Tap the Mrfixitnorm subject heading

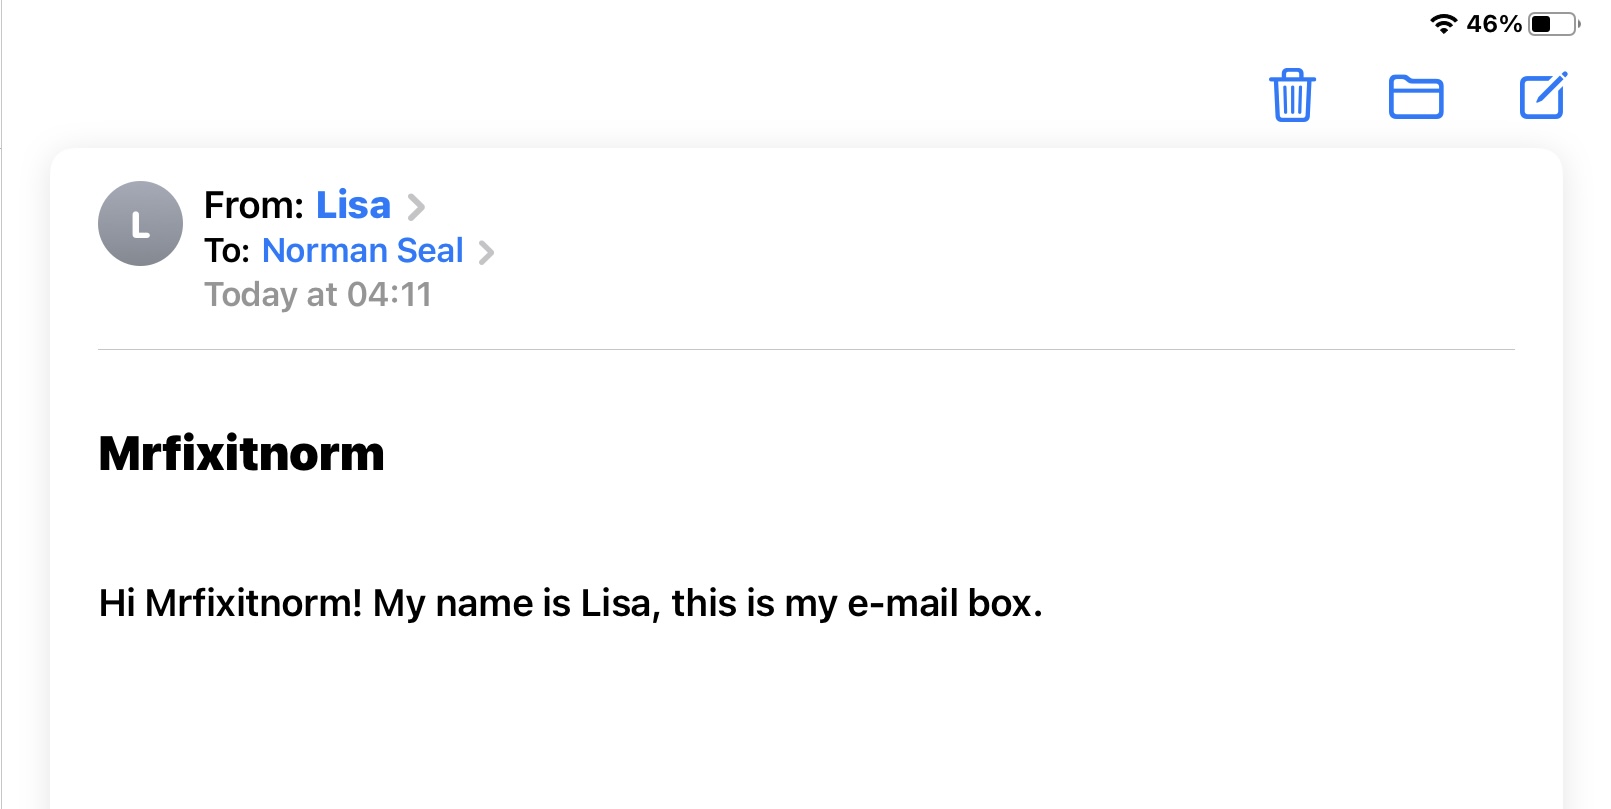(241, 453)
